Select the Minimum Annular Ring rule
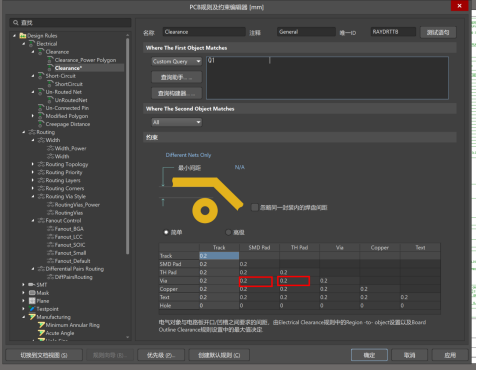This screenshot has width=477, height=371. 72,325
